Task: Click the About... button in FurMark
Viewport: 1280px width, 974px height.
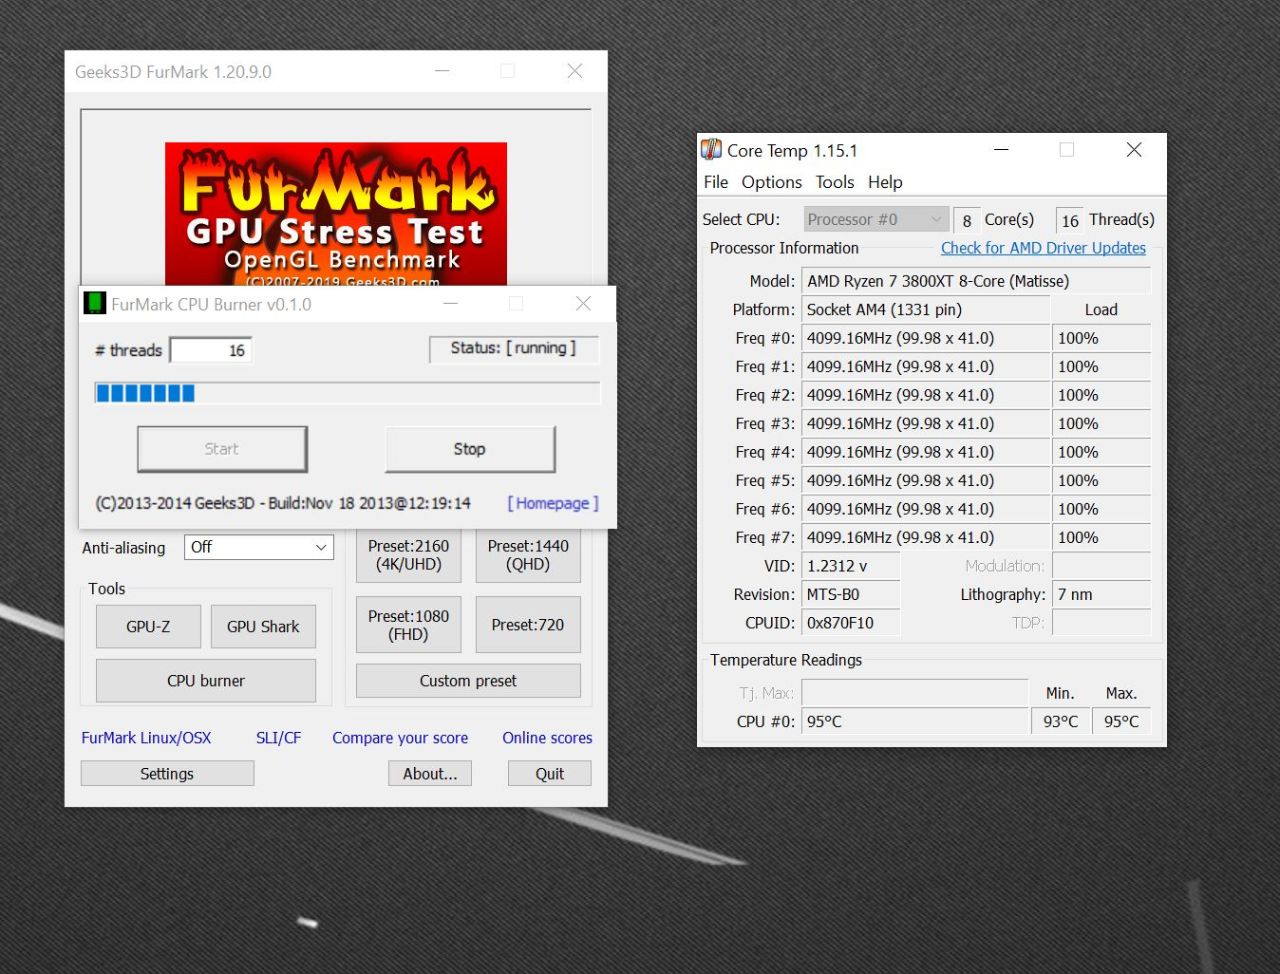Action: (x=430, y=774)
